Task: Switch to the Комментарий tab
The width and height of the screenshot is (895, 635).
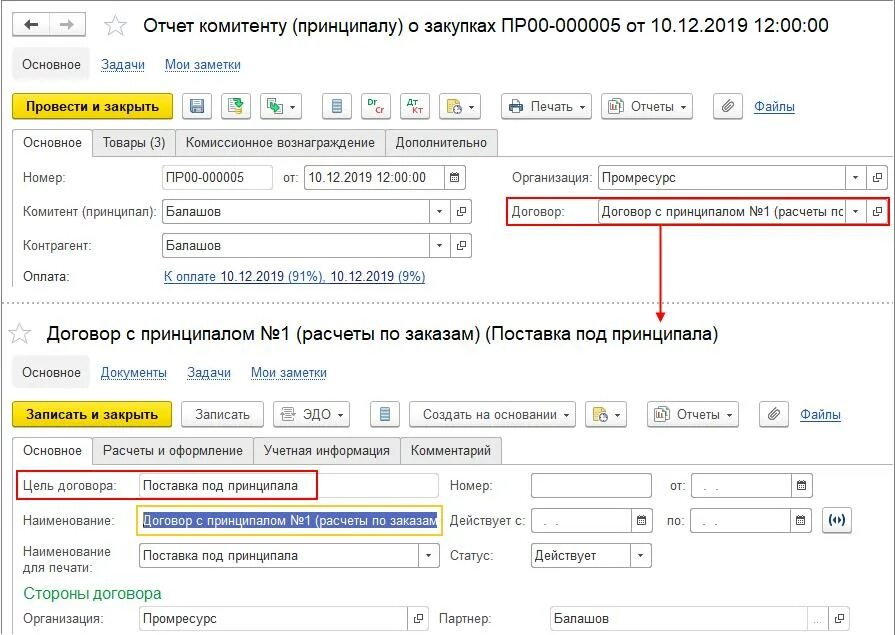Action: click(451, 451)
